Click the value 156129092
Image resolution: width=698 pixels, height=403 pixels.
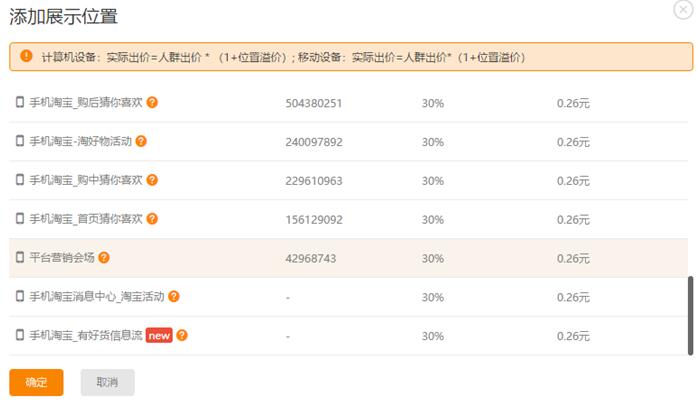(314, 220)
